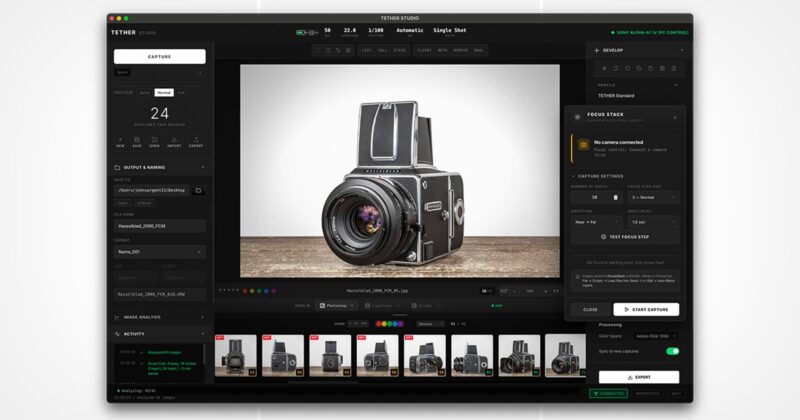This screenshot has width=800, height=420.
Task: Click the fullscreen icon right of zoom controls
Action: point(556,291)
